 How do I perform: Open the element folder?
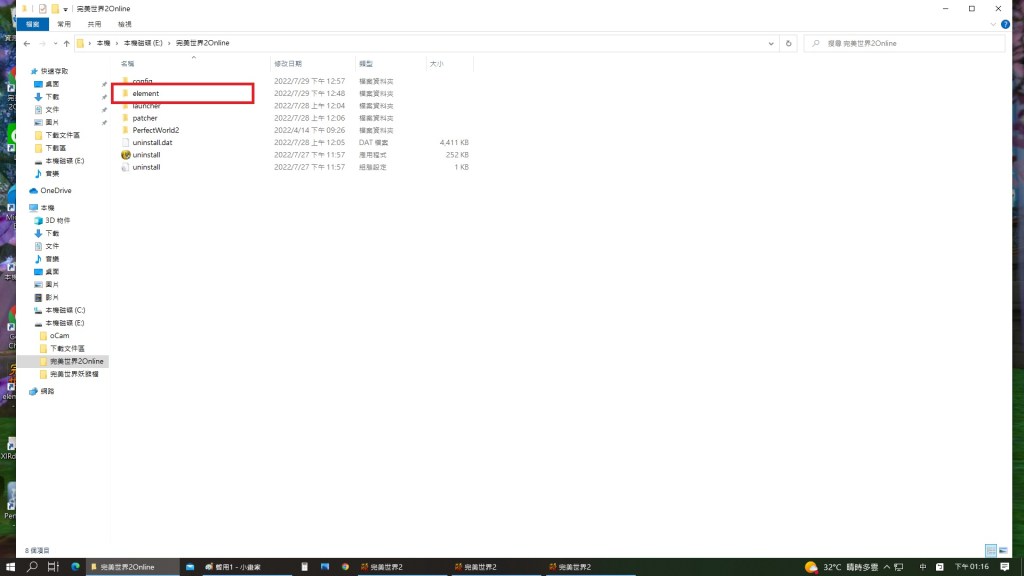pyautogui.click(x=145, y=93)
